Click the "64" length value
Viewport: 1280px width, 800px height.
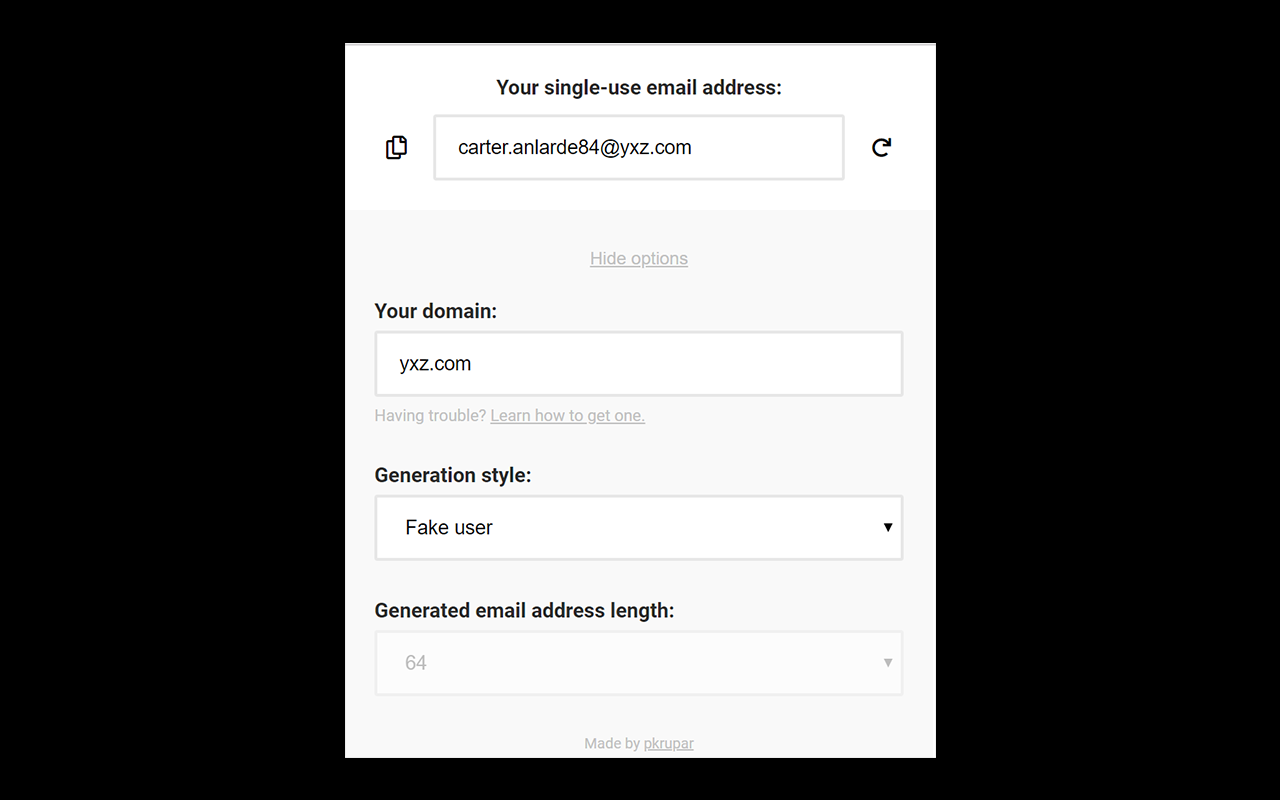tap(416, 662)
